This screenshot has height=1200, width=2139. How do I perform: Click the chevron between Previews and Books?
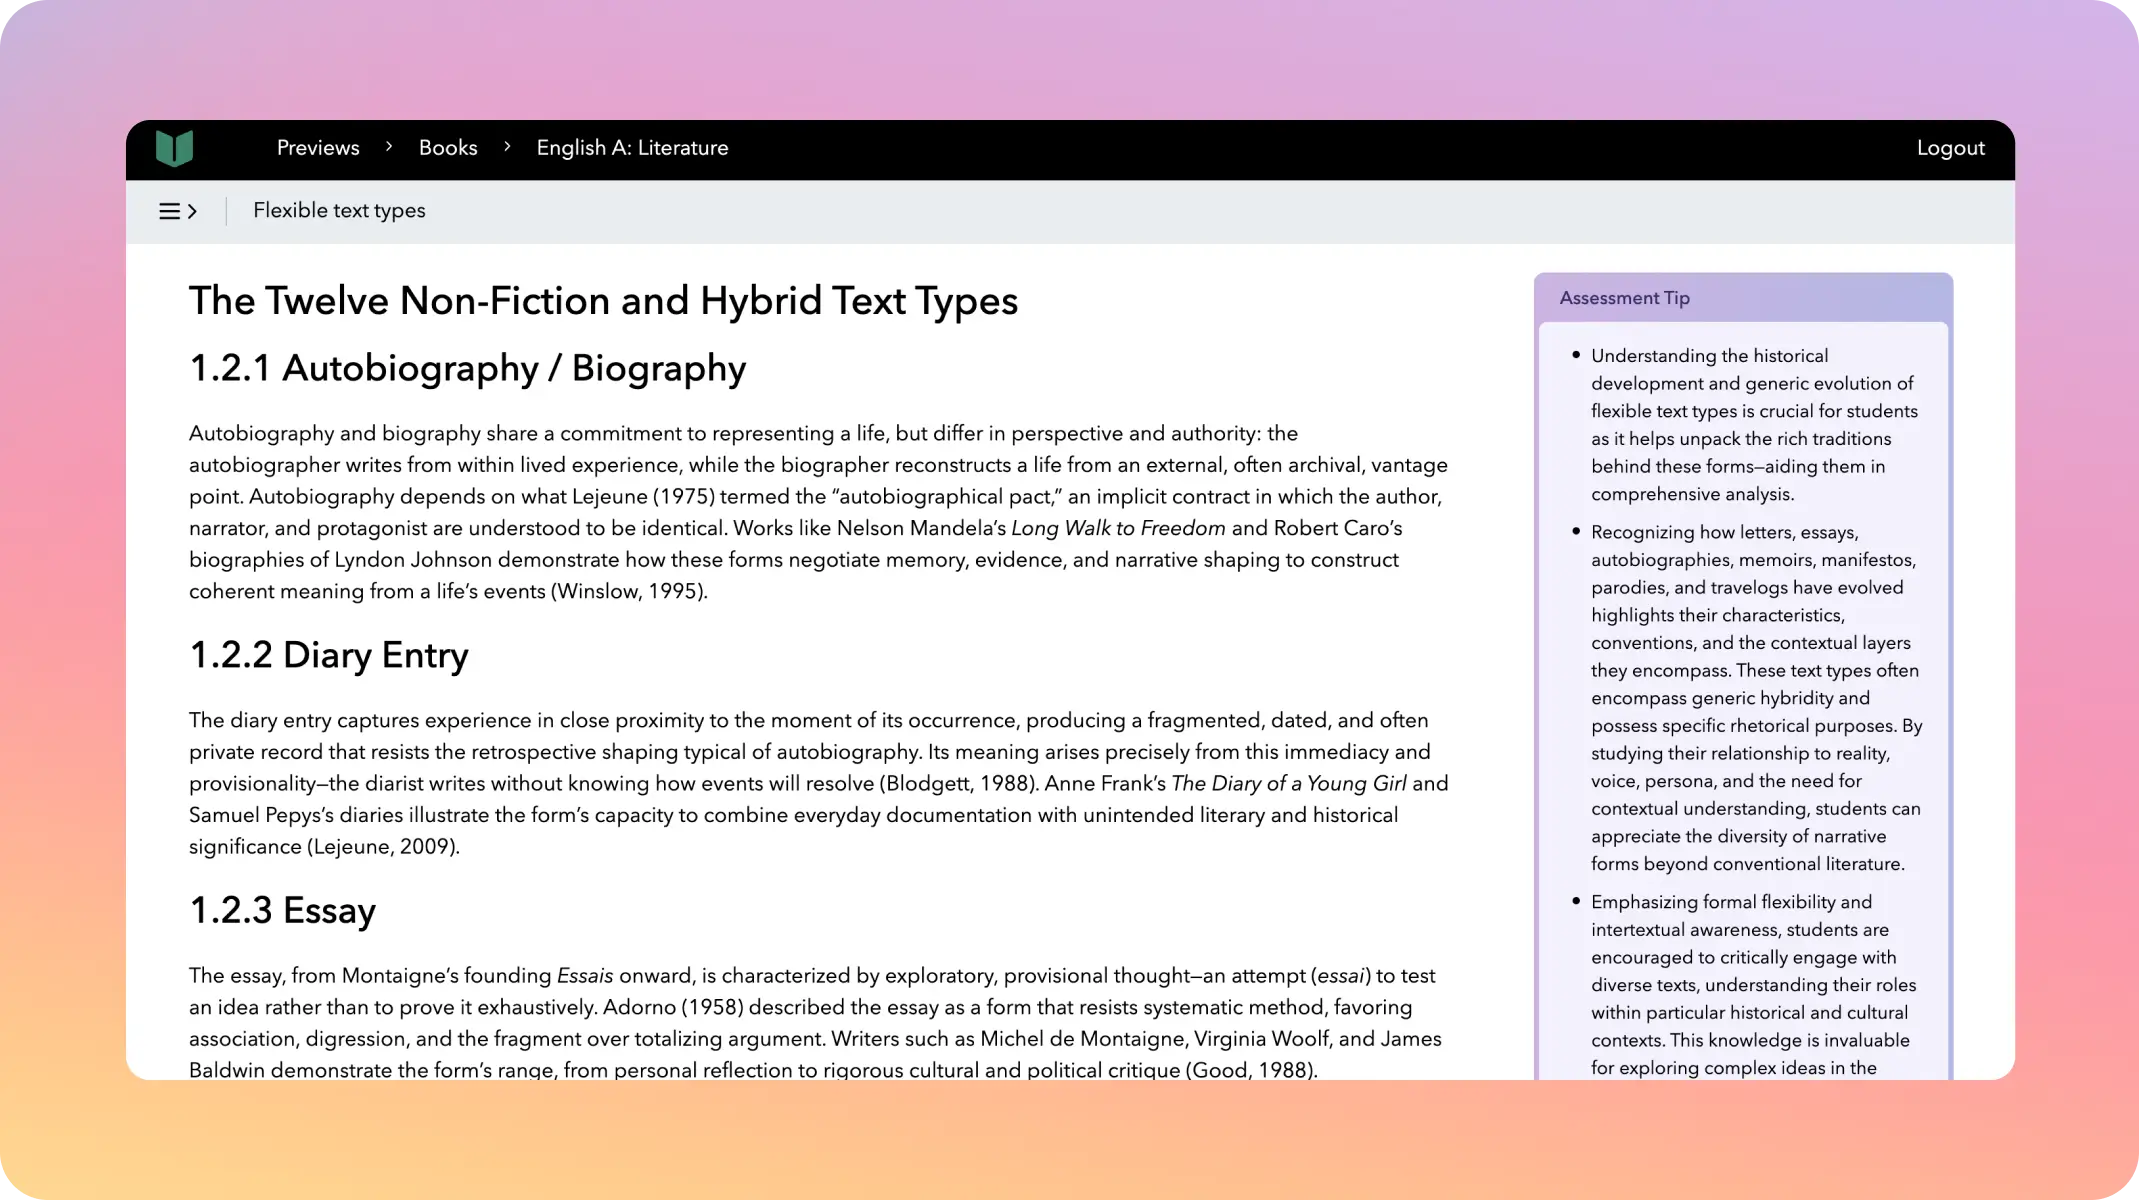(389, 147)
